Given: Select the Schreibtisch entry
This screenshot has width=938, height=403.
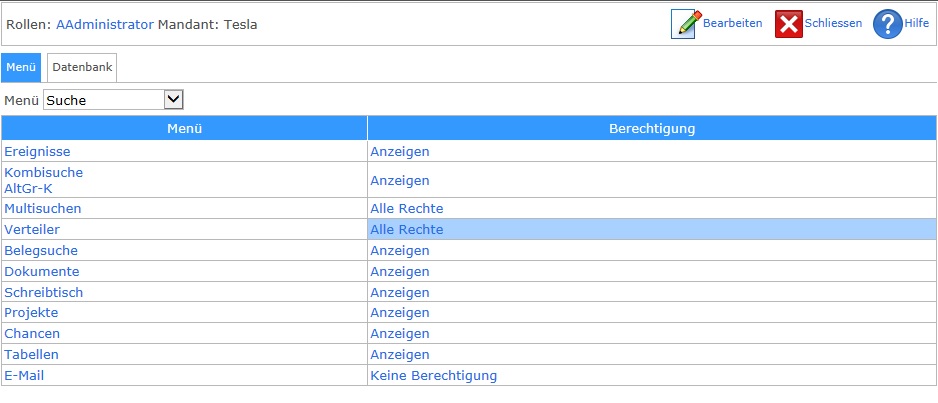Looking at the screenshot, I should 44,292.
